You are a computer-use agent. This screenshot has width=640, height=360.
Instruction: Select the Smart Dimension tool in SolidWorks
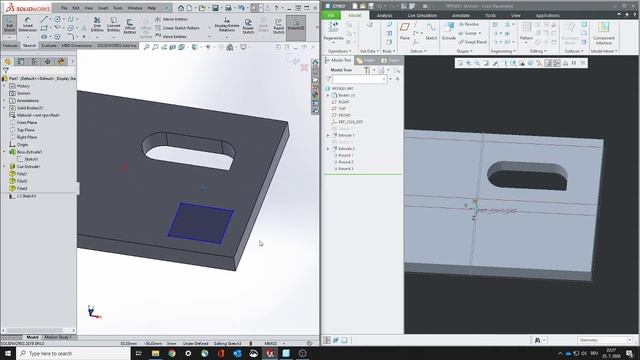pos(28,25)
